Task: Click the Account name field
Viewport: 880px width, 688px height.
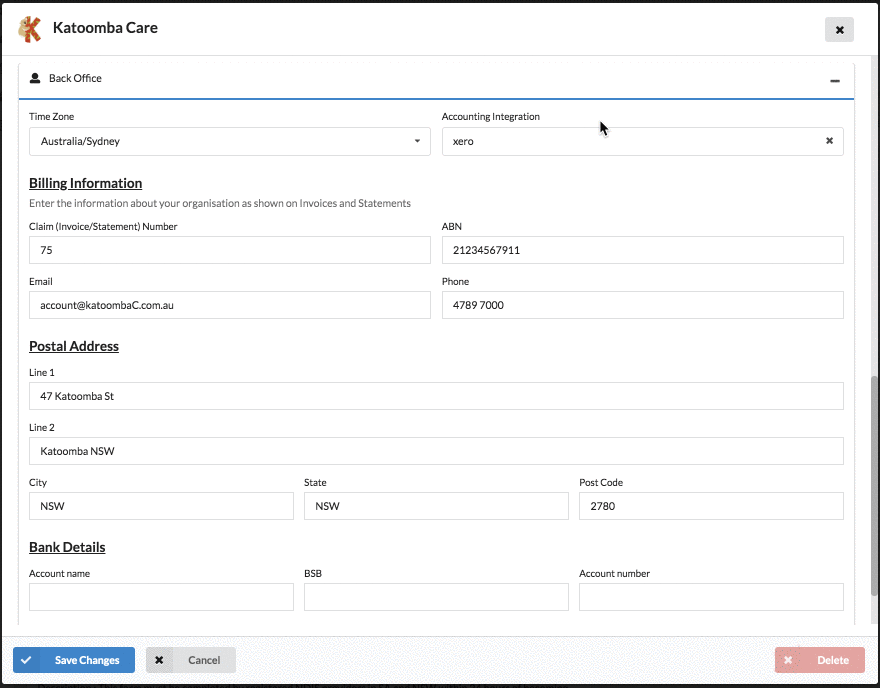Action: pyautogui.click(x=161, y=597)
